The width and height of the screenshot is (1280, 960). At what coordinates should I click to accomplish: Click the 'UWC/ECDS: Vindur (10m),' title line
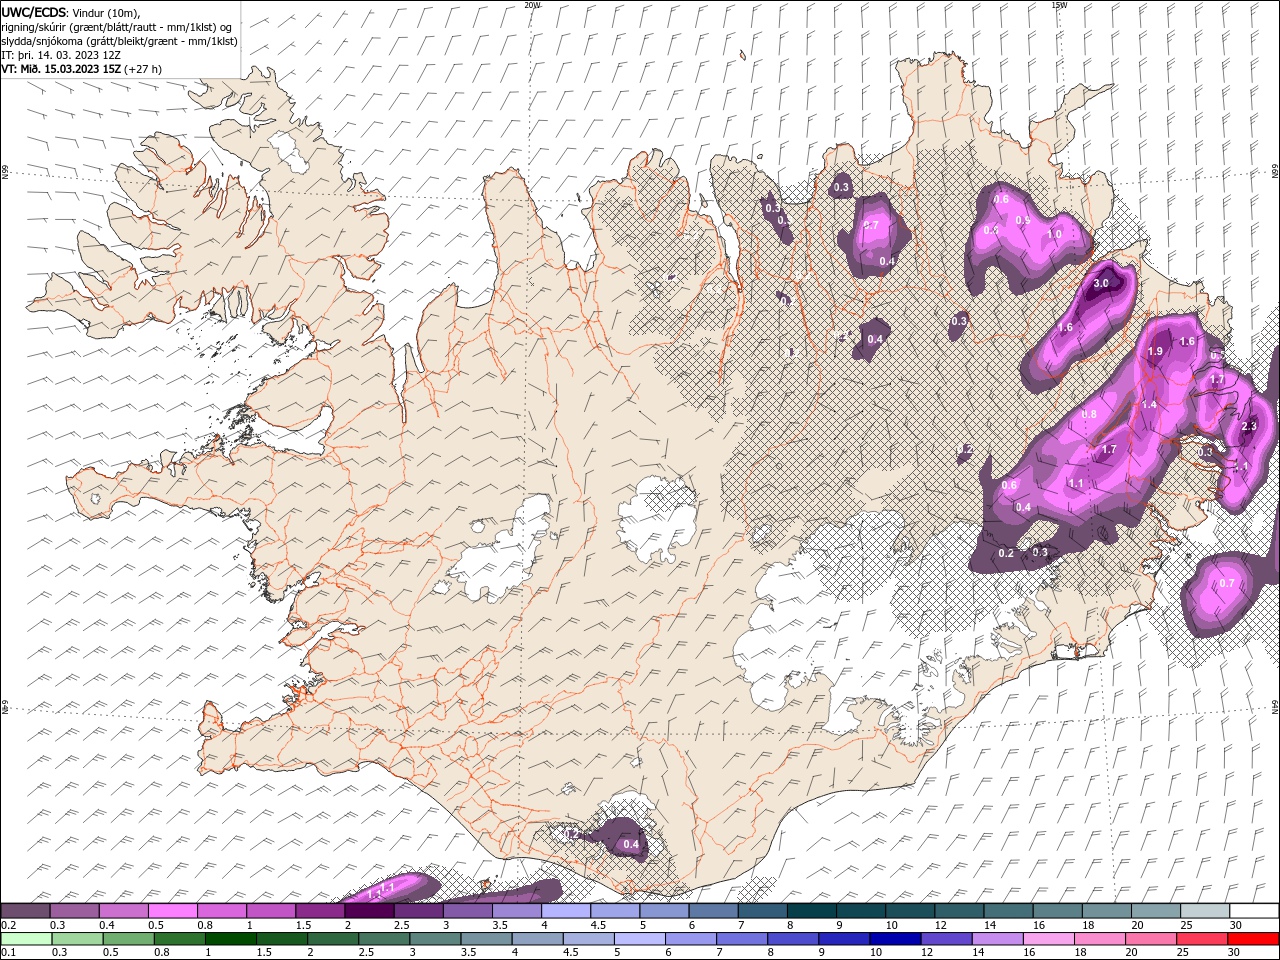tap(71, 12)
